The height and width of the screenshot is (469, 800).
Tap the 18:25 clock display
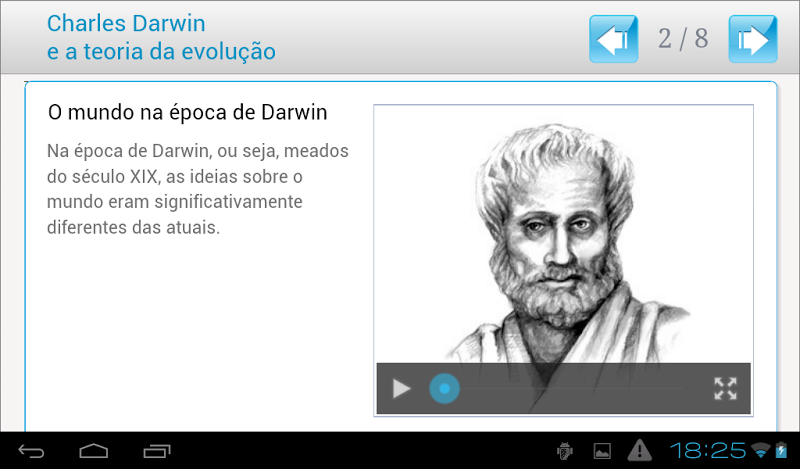coord(708,451)
